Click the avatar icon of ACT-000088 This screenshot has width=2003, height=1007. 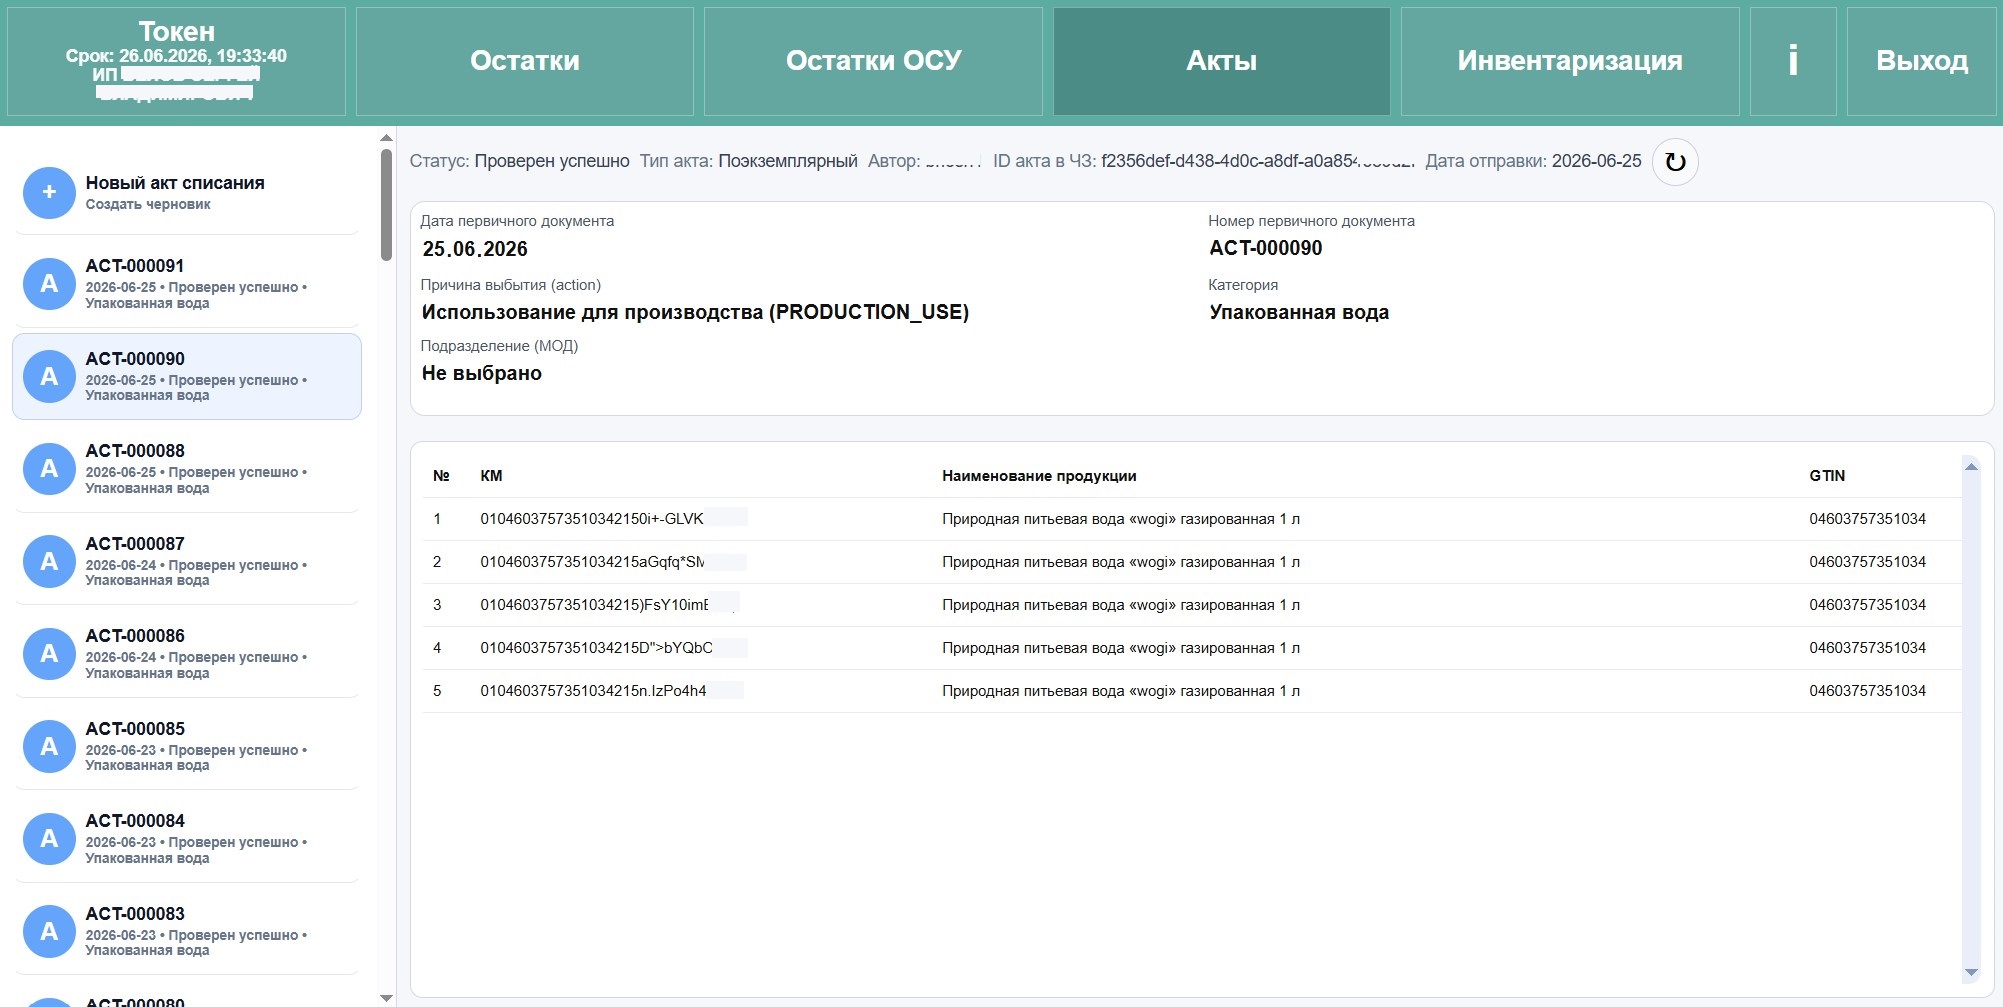click(x=49, y=469)
